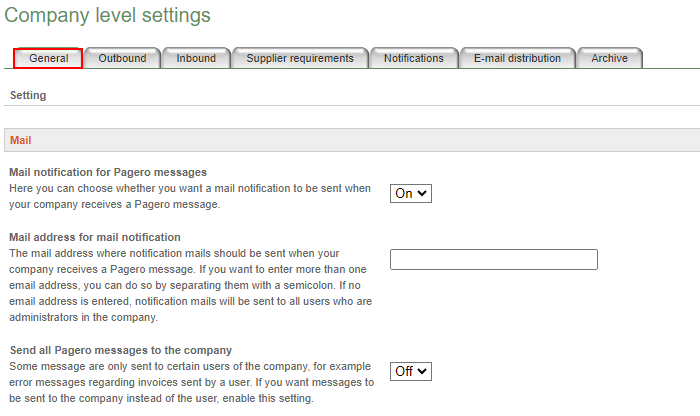
Task: Select the 'Mail notification for Pagero messages' label
Action: point(108,172)
